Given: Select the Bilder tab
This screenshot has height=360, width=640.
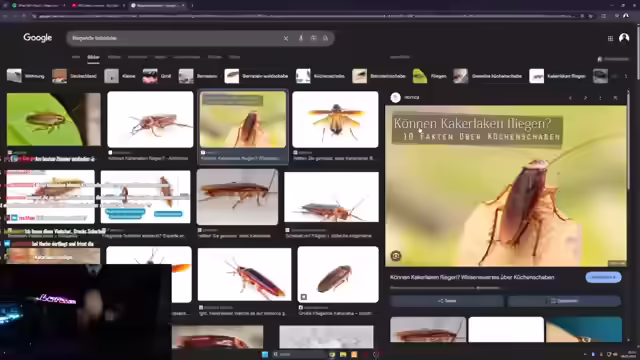Looking at the screenshot, I should 93,57.
